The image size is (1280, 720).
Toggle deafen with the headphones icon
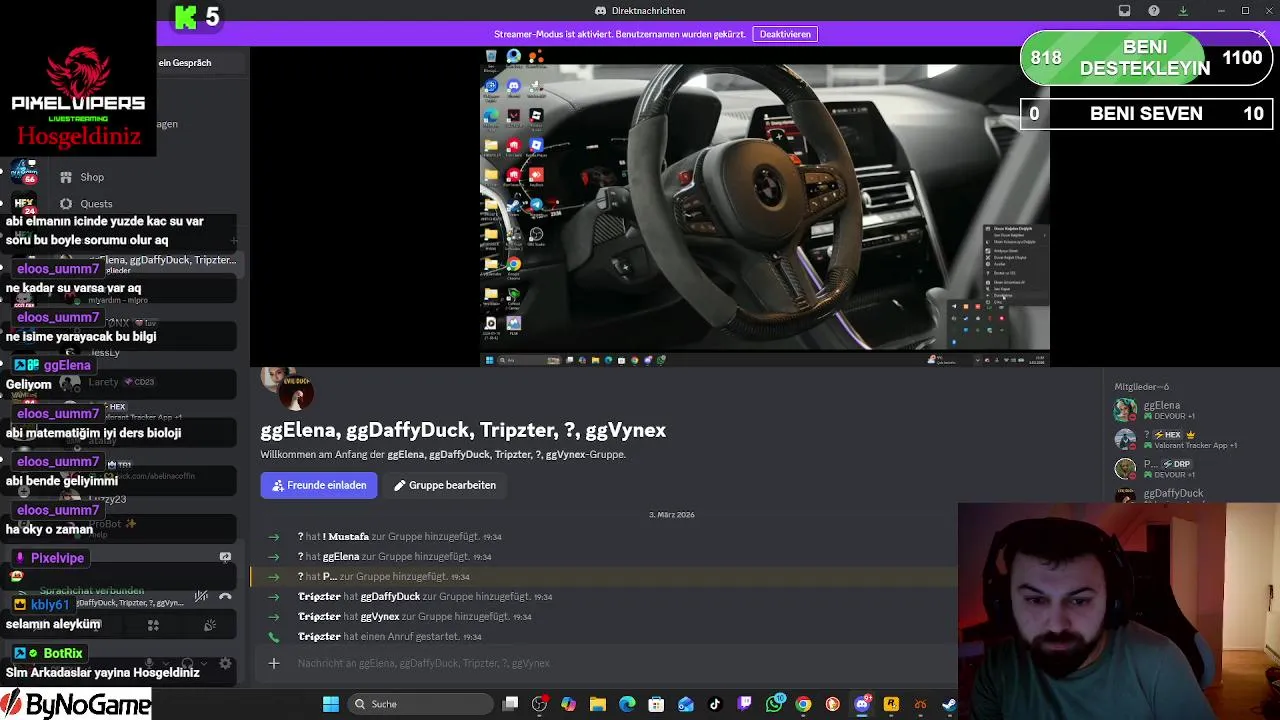click(187, 663)
